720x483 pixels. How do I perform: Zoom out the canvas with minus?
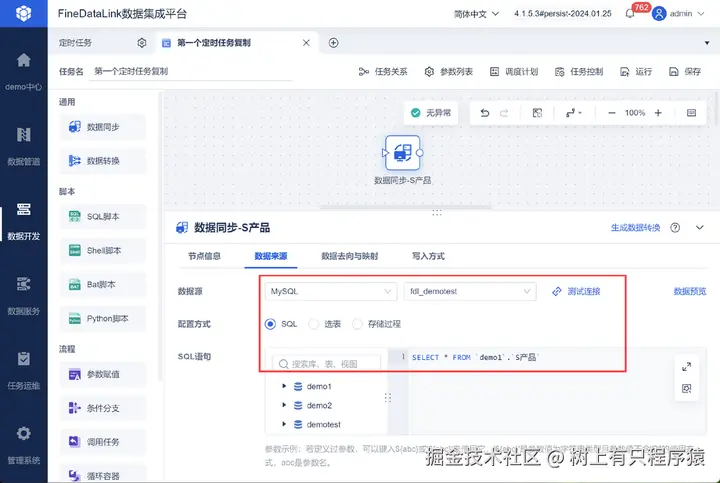coord(612,113)
